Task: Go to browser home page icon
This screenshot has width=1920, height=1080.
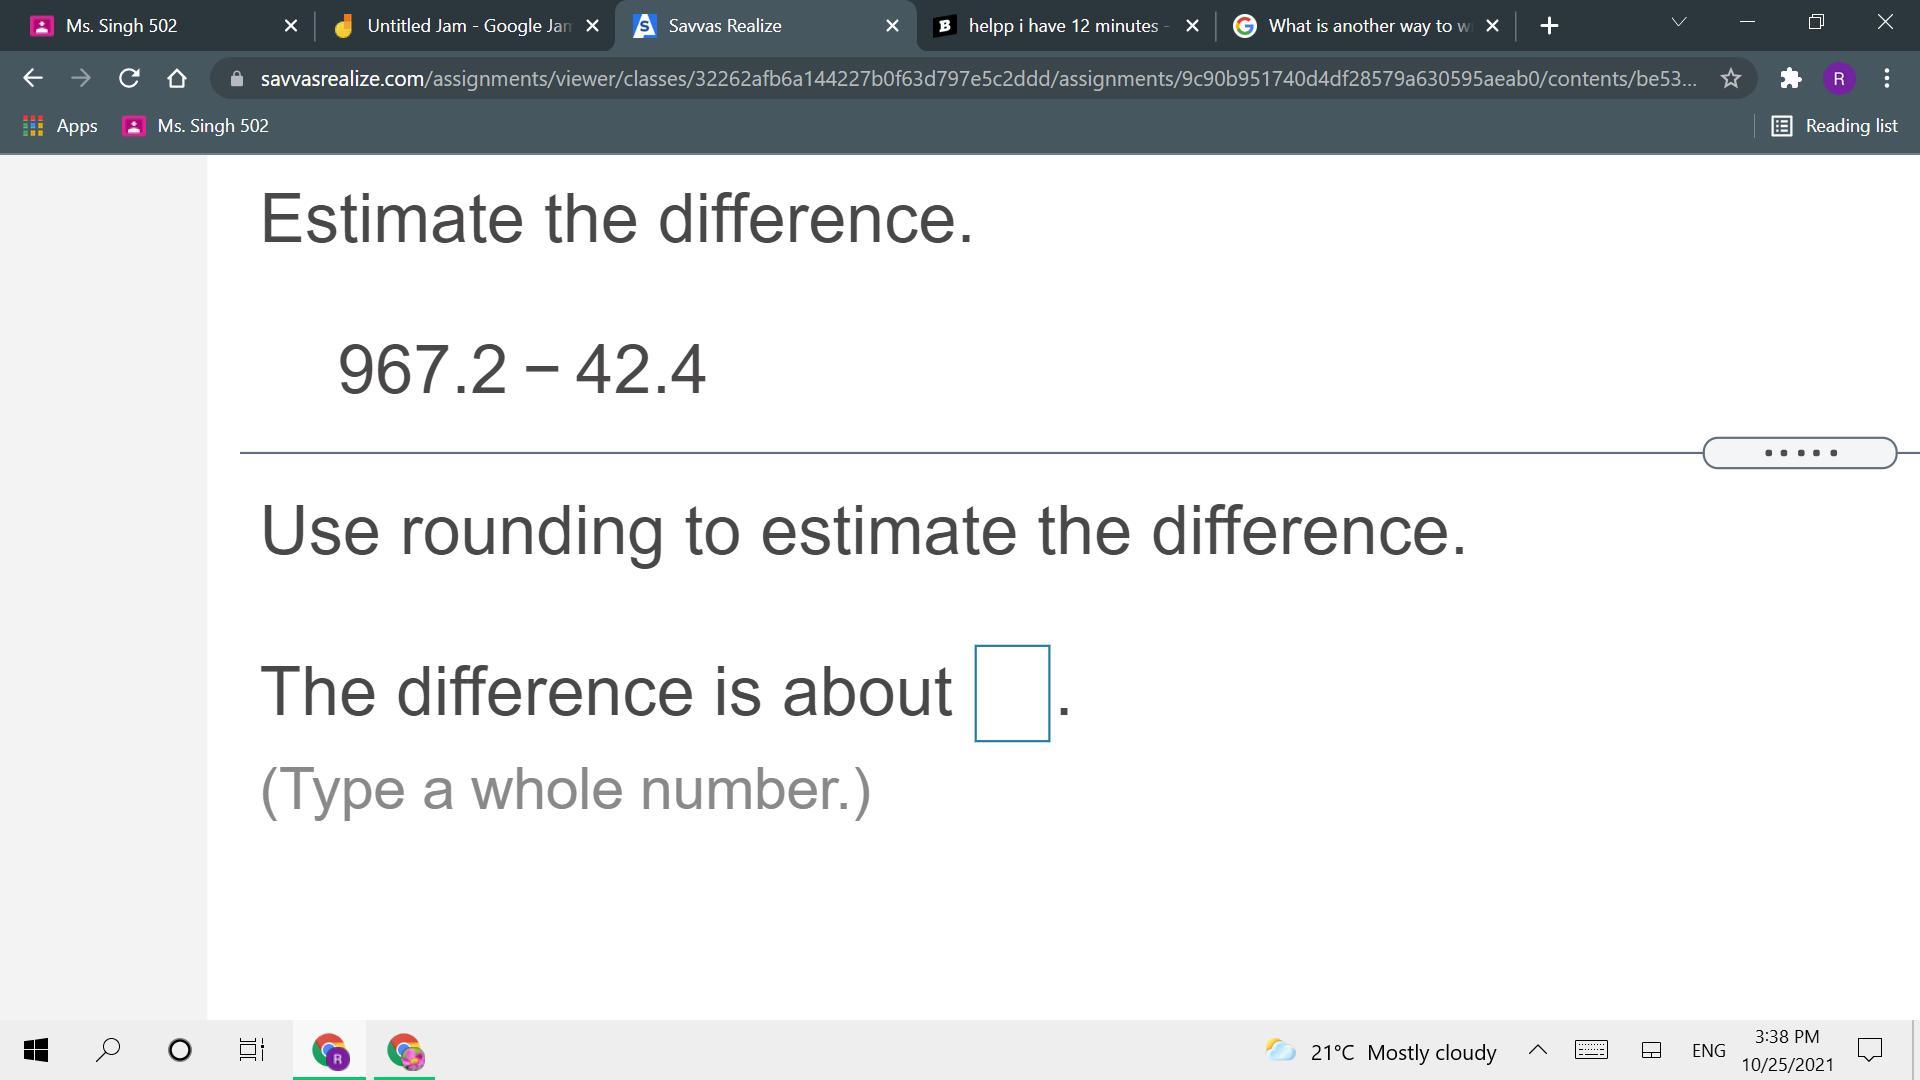Action: click(x=177, y=78)
